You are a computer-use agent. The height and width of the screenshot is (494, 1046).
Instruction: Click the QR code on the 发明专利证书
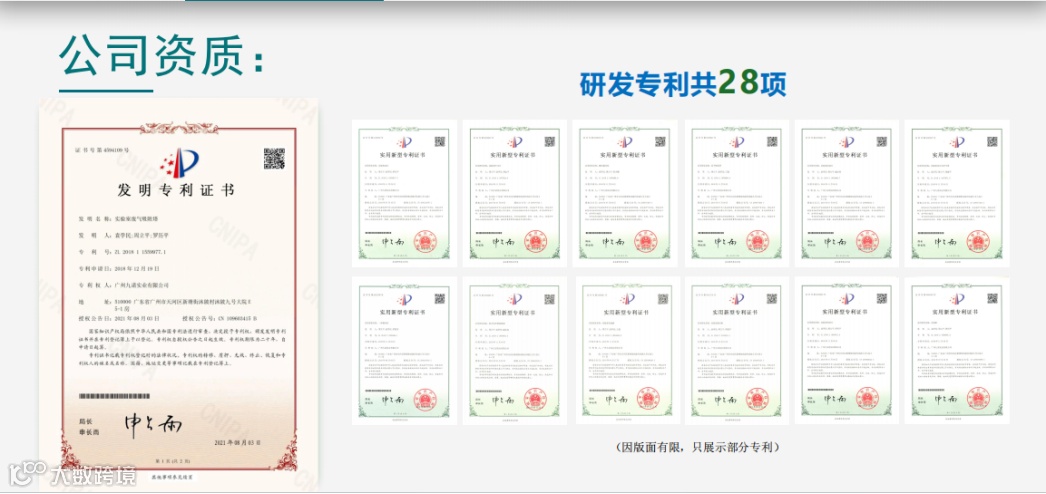coord(274,159)
